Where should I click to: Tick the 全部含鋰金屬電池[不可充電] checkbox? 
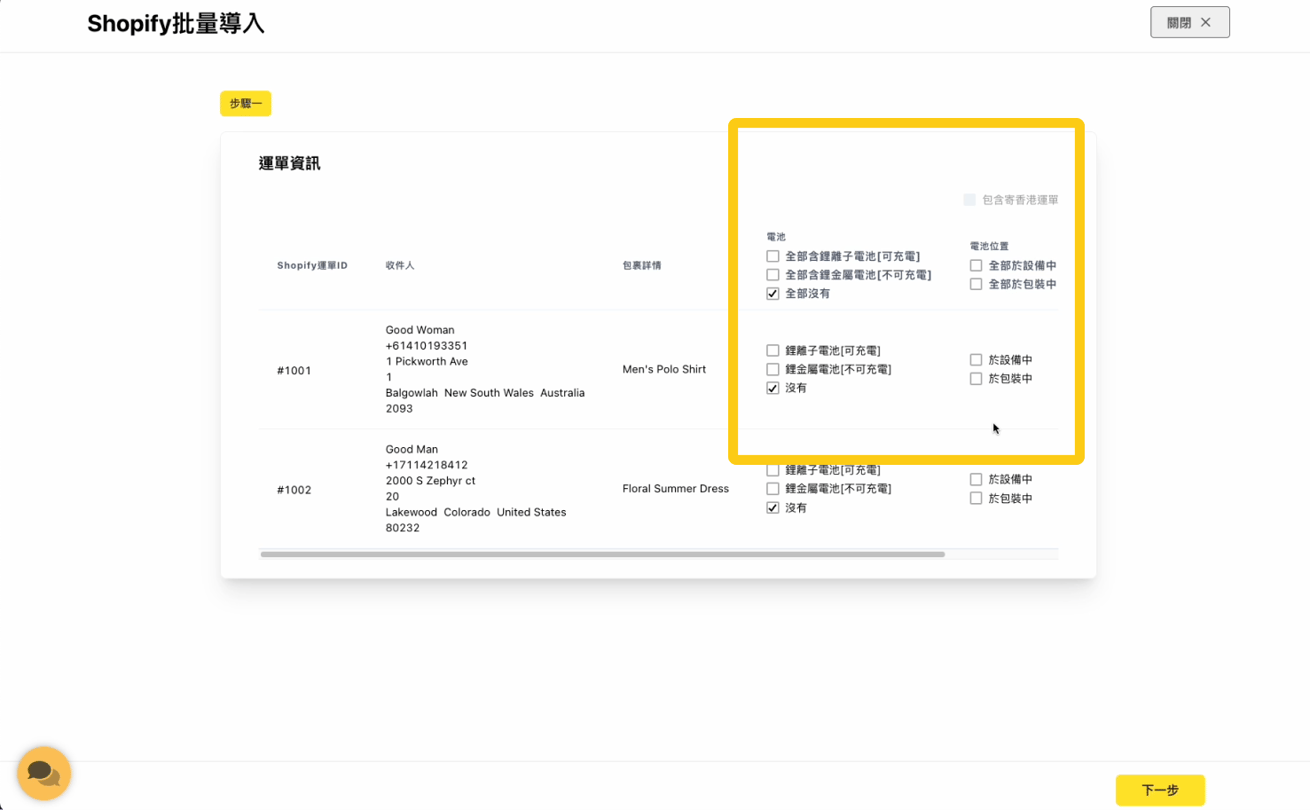[x=773, y=275]
